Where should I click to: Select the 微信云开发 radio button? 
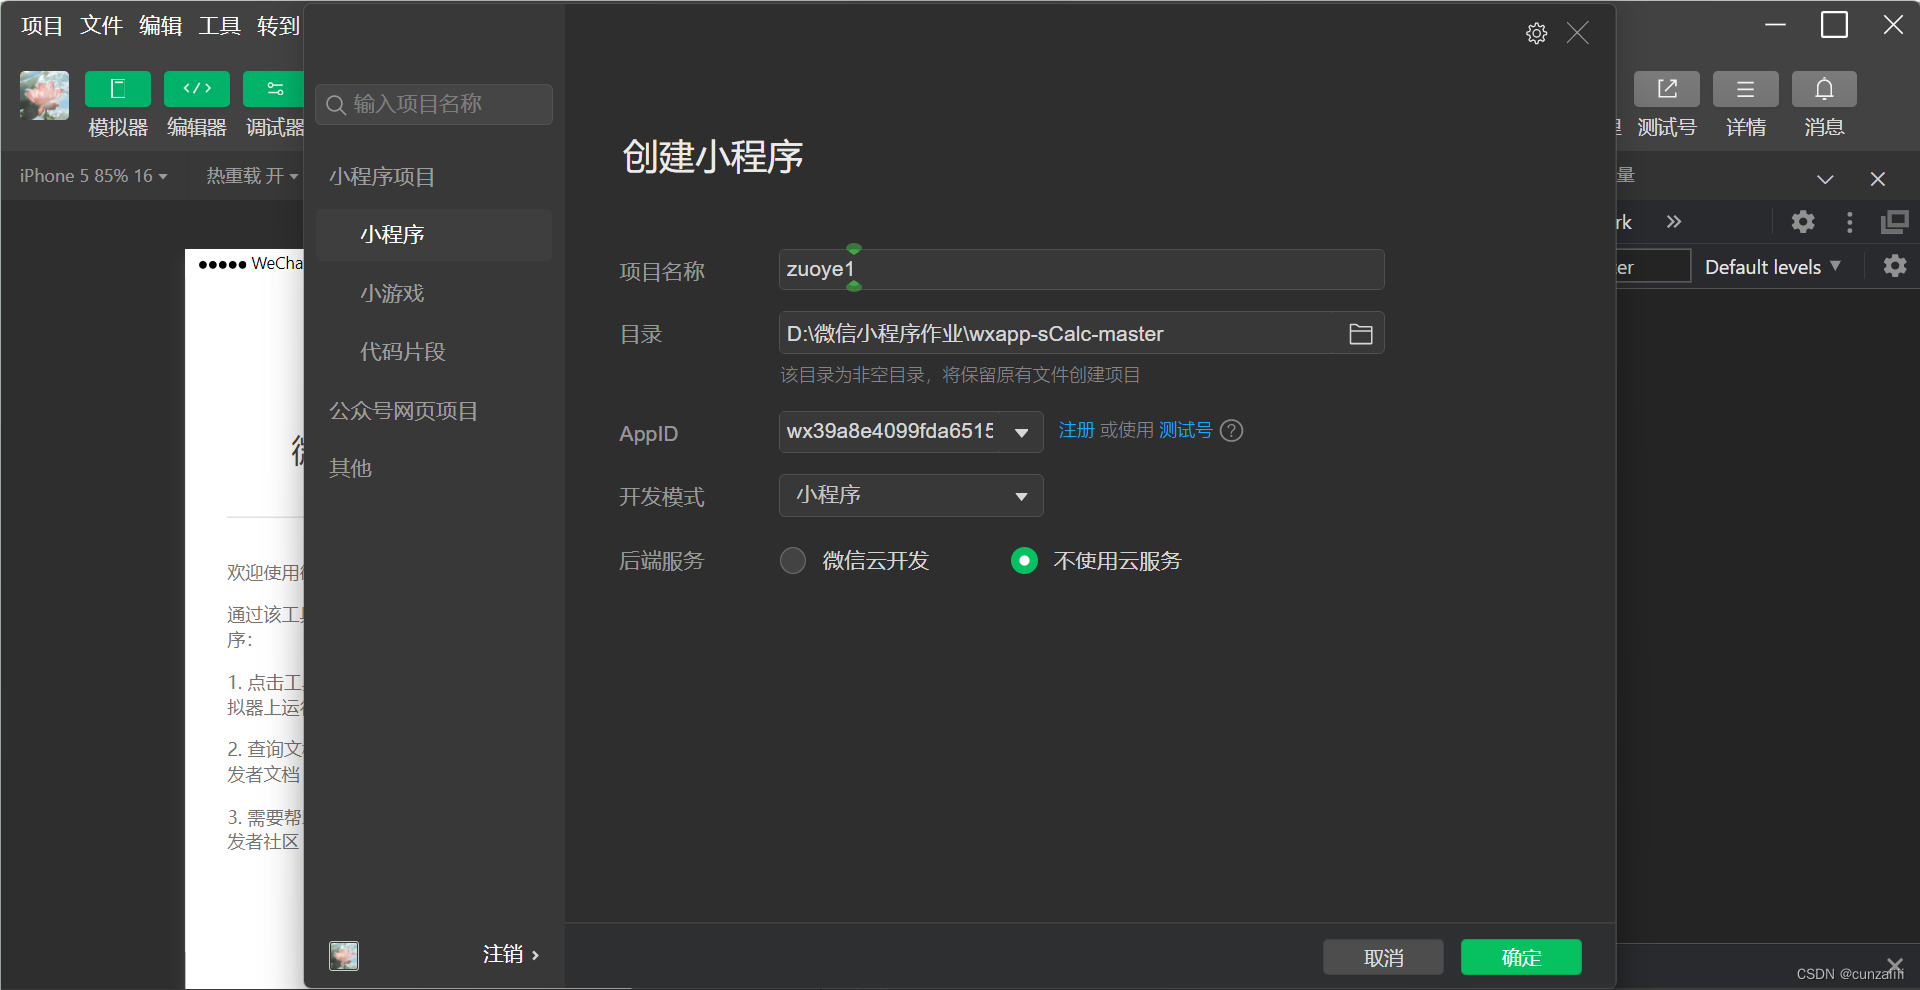pos(793,561)
